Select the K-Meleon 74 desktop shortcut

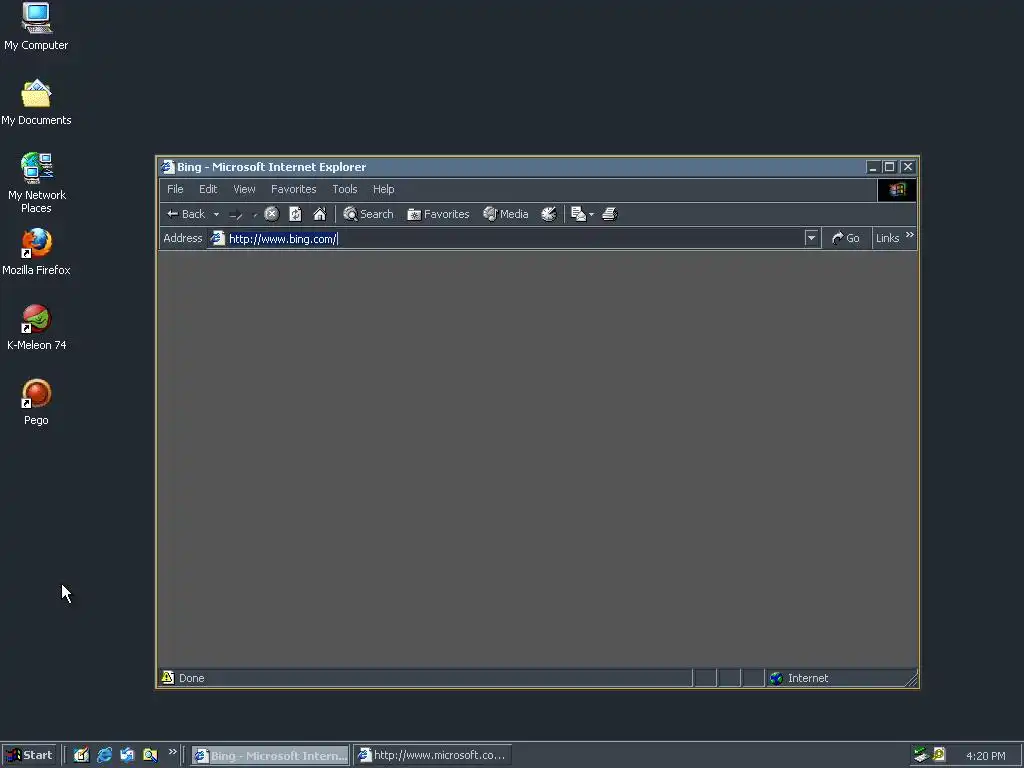click(x=36, y=327)
